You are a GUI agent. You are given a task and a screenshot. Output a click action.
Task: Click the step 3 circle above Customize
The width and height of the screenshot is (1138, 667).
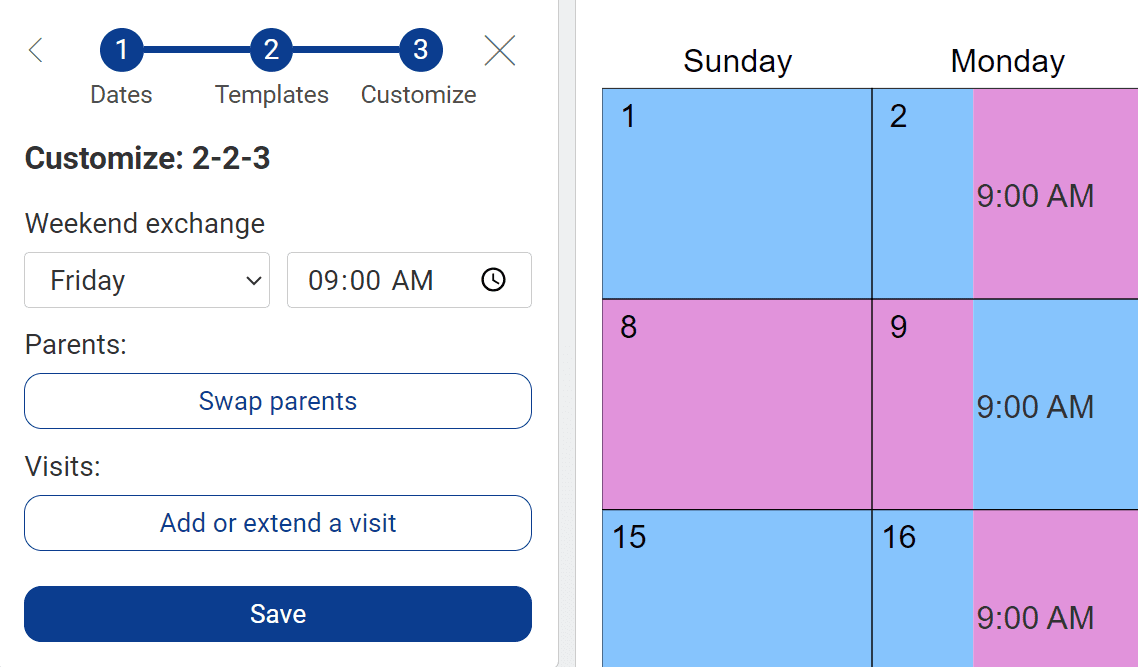418,49
